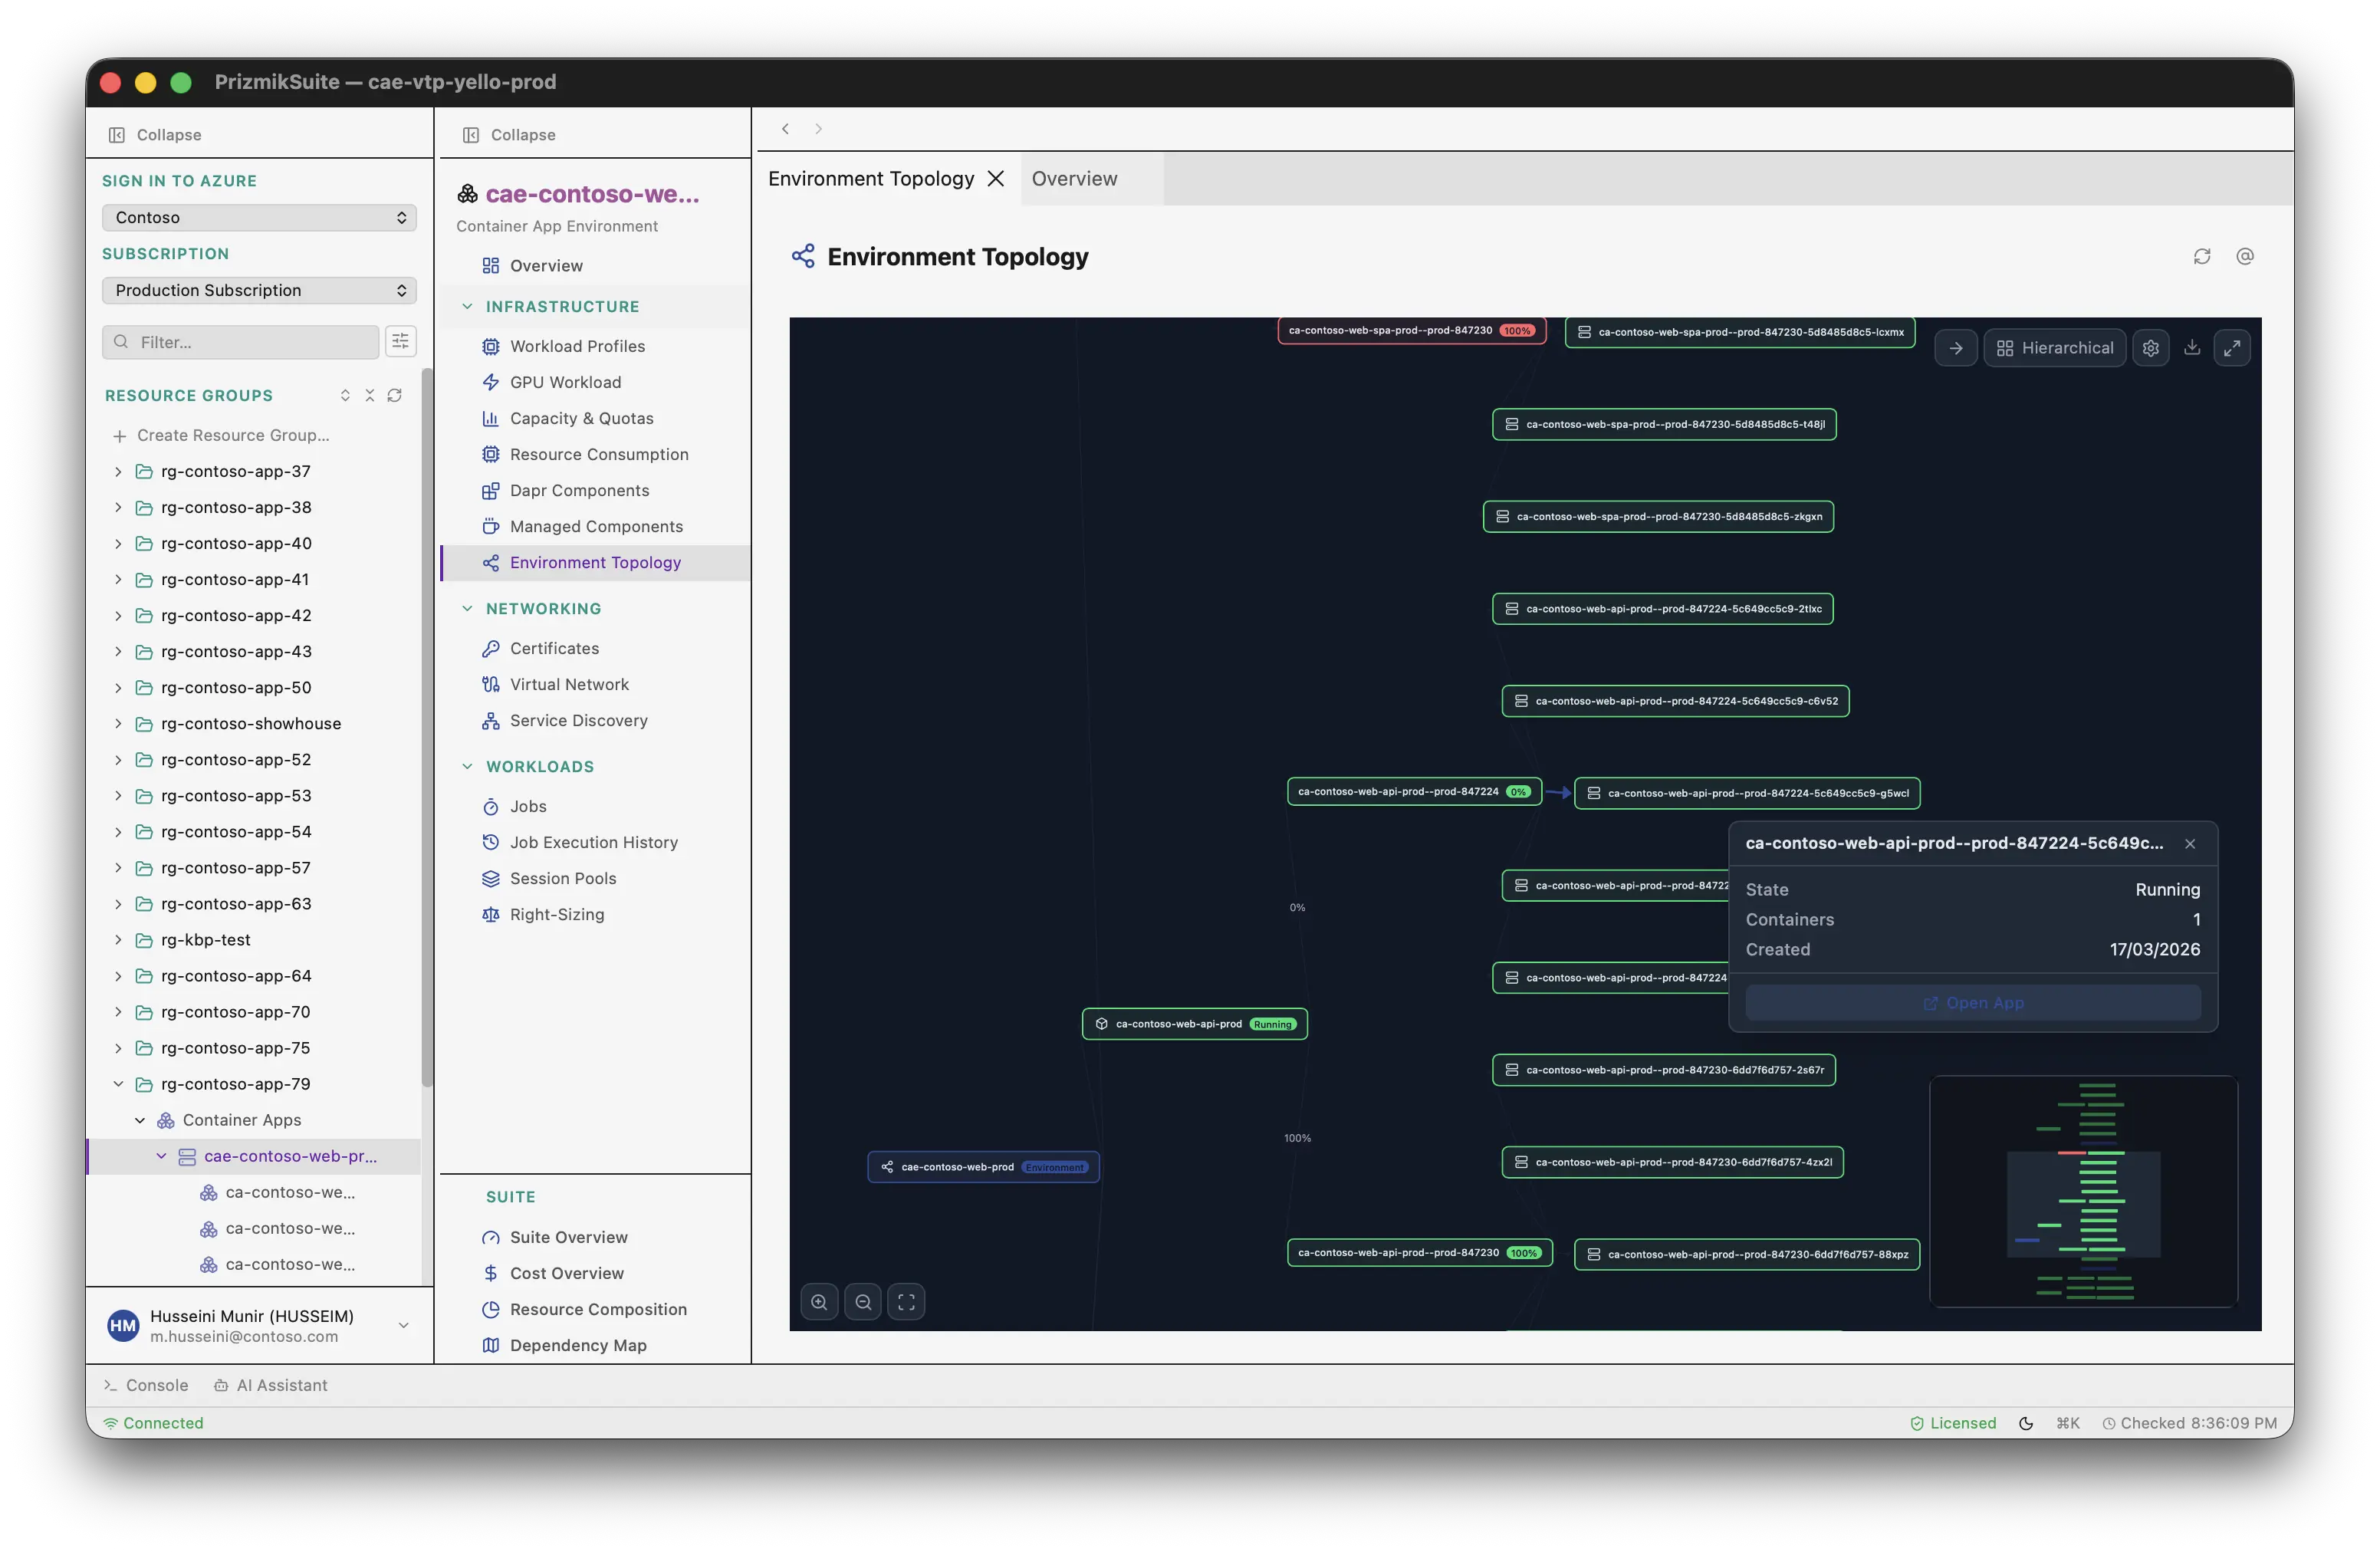Open Workload Profiles page
The width and height of the screenshot is (2380, 1552).
595,346
